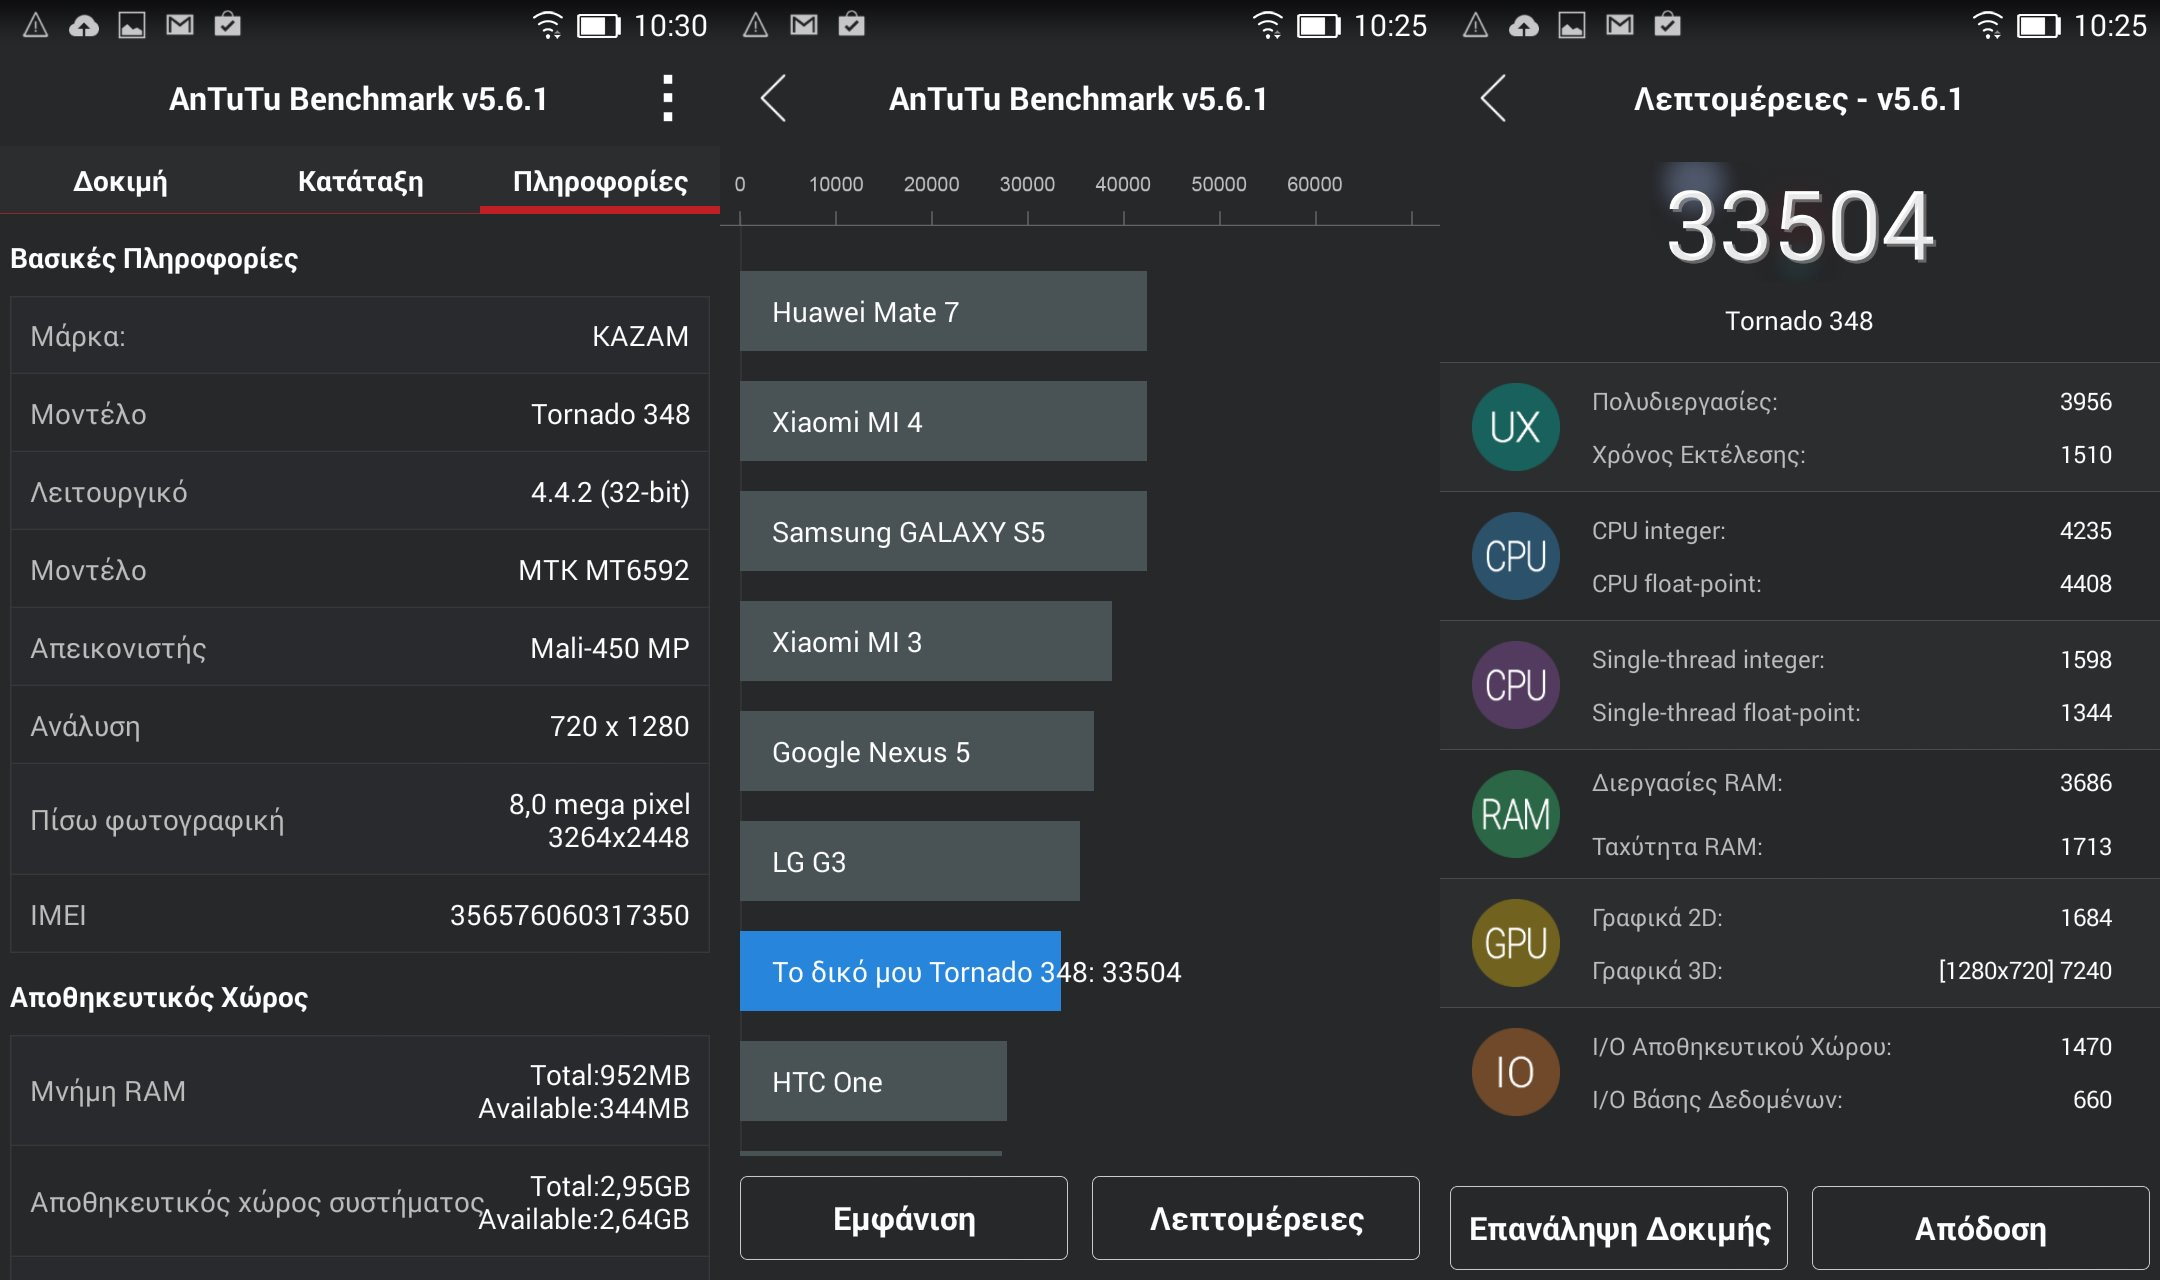Tap the CPU float-point score 4408
The height and width of the screenshot is (1280, 2160).
tap(2086, 584)
